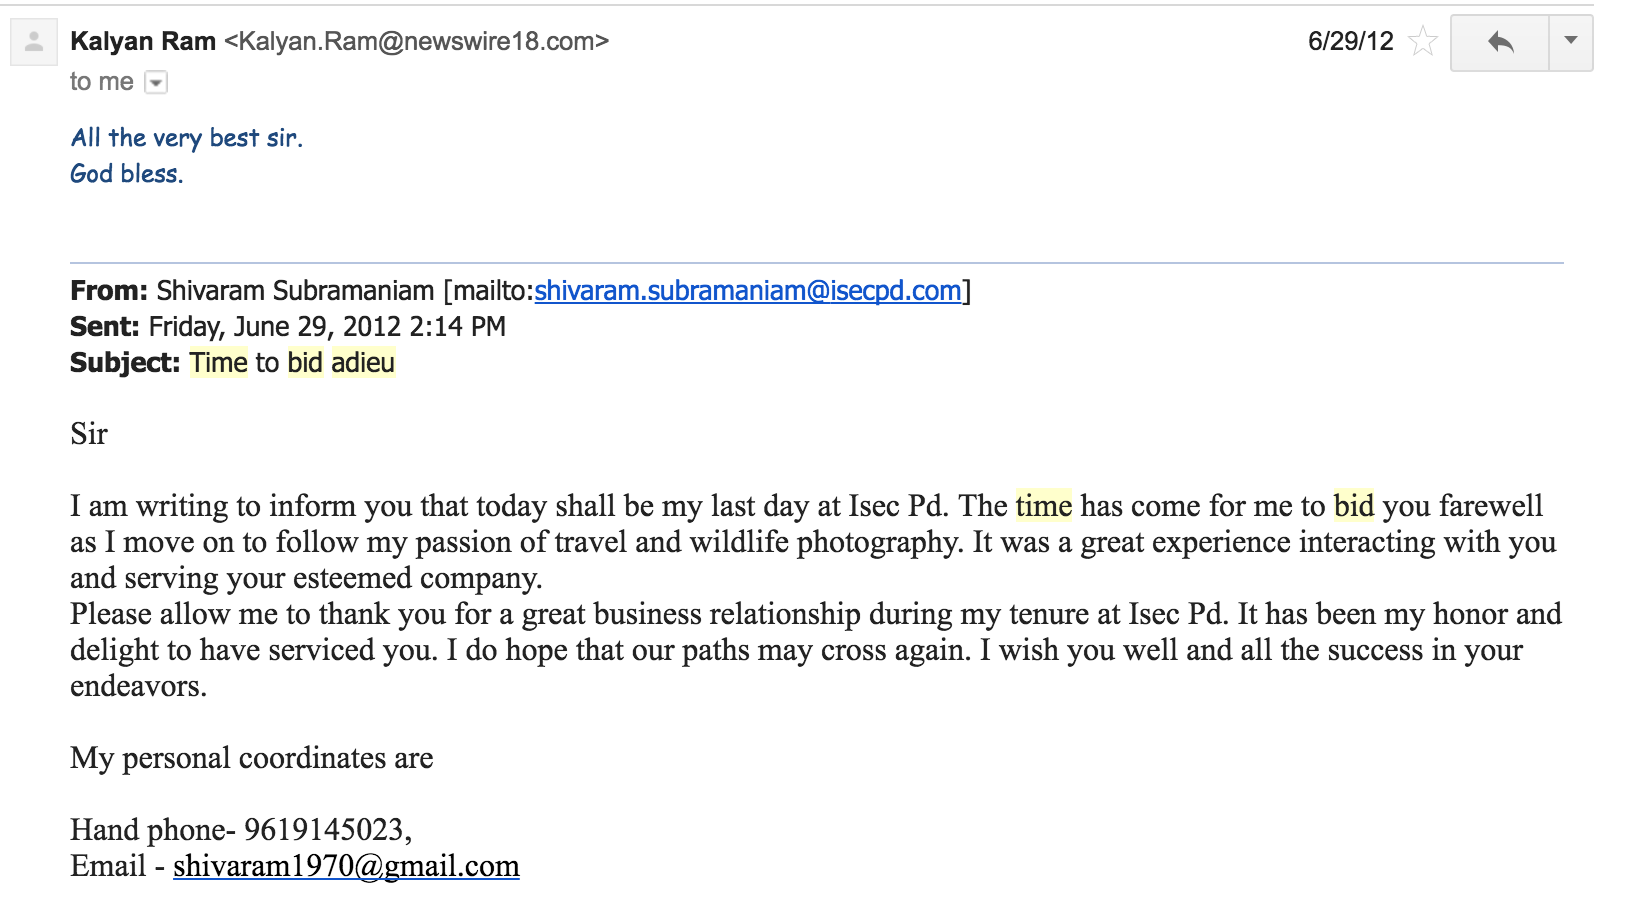Click the 6/29/12 message date
This screenshot has width=1628, height=922.
1350,42
